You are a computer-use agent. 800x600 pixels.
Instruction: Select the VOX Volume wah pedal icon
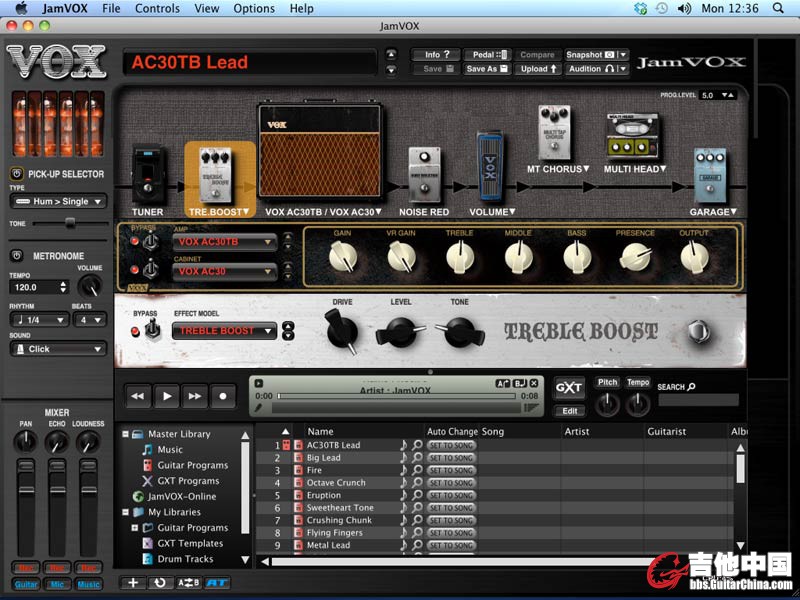[x=490, y=166]
